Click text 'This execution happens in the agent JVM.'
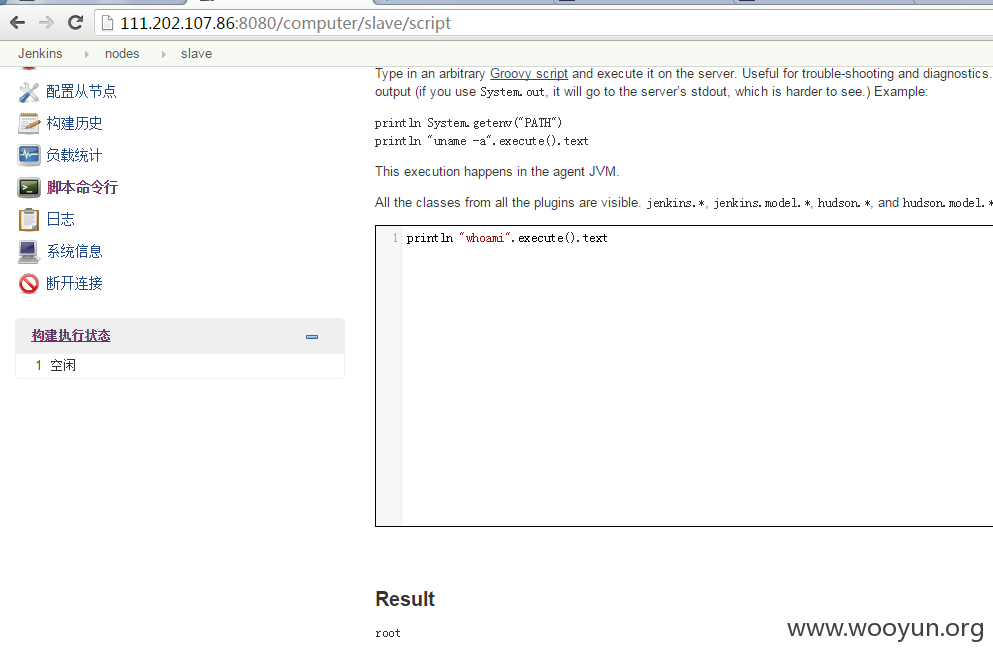993x657 pixels. (x=496, y=172)
